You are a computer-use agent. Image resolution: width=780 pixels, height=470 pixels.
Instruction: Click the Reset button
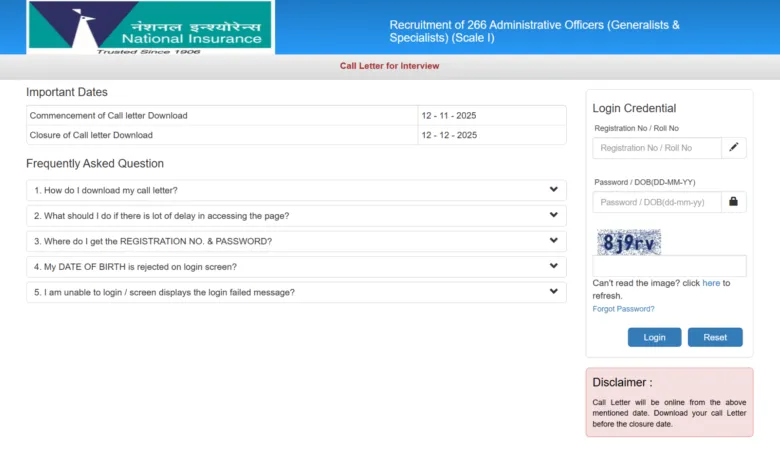pyautogui.click(x=715, y=337)
